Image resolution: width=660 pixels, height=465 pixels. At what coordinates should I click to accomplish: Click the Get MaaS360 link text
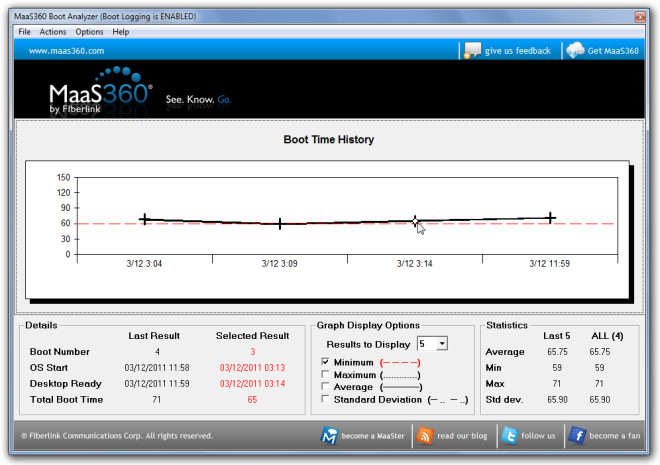613,51
